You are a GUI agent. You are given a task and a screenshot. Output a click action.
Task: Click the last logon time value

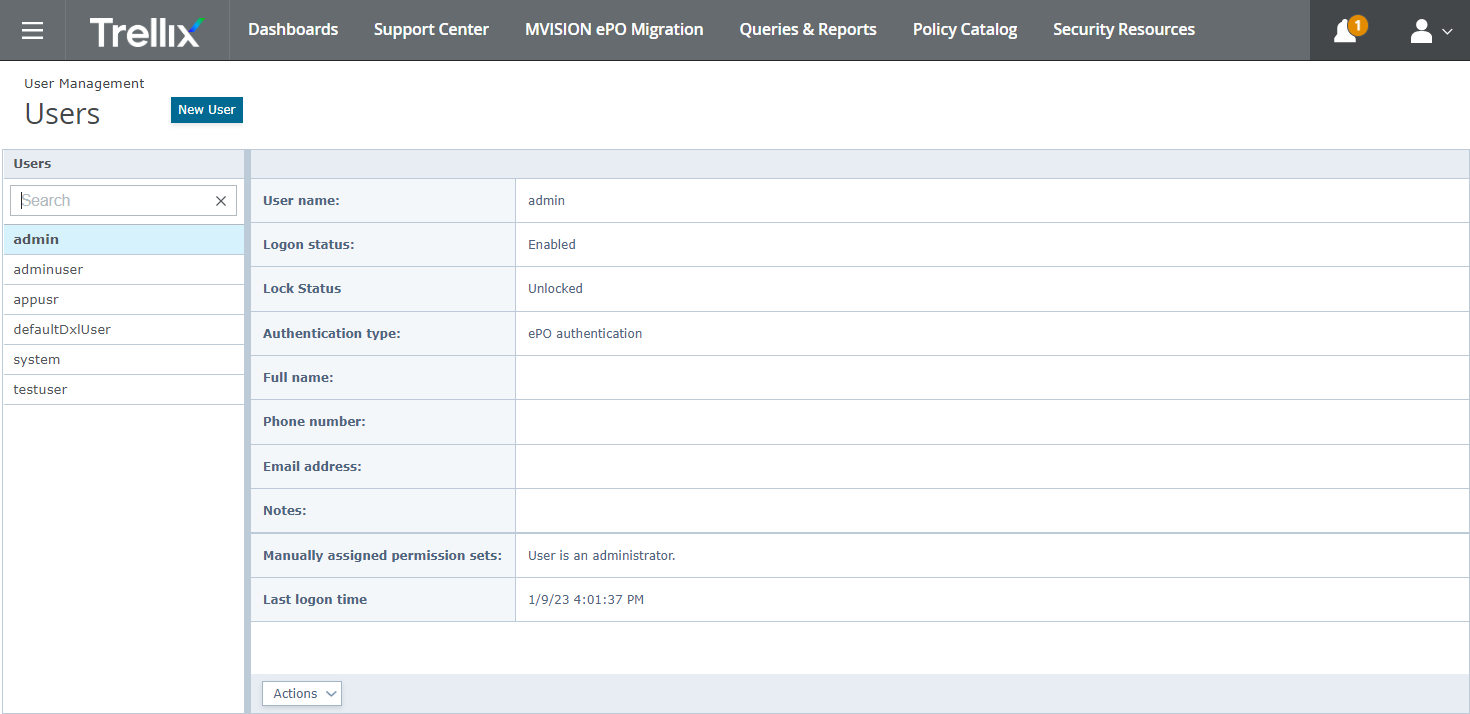[x=586, y=600]
